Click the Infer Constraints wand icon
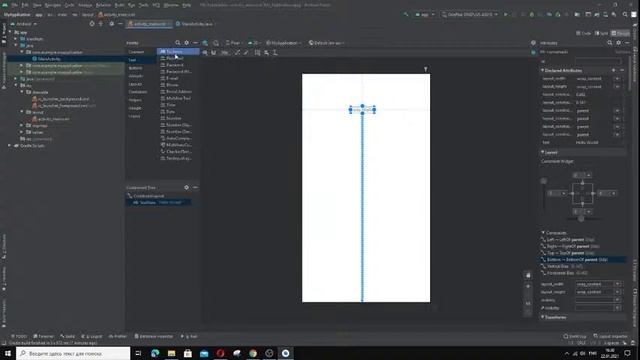This screenshot has height=360, width=640. pyautogui.click(x=246, y=53)
